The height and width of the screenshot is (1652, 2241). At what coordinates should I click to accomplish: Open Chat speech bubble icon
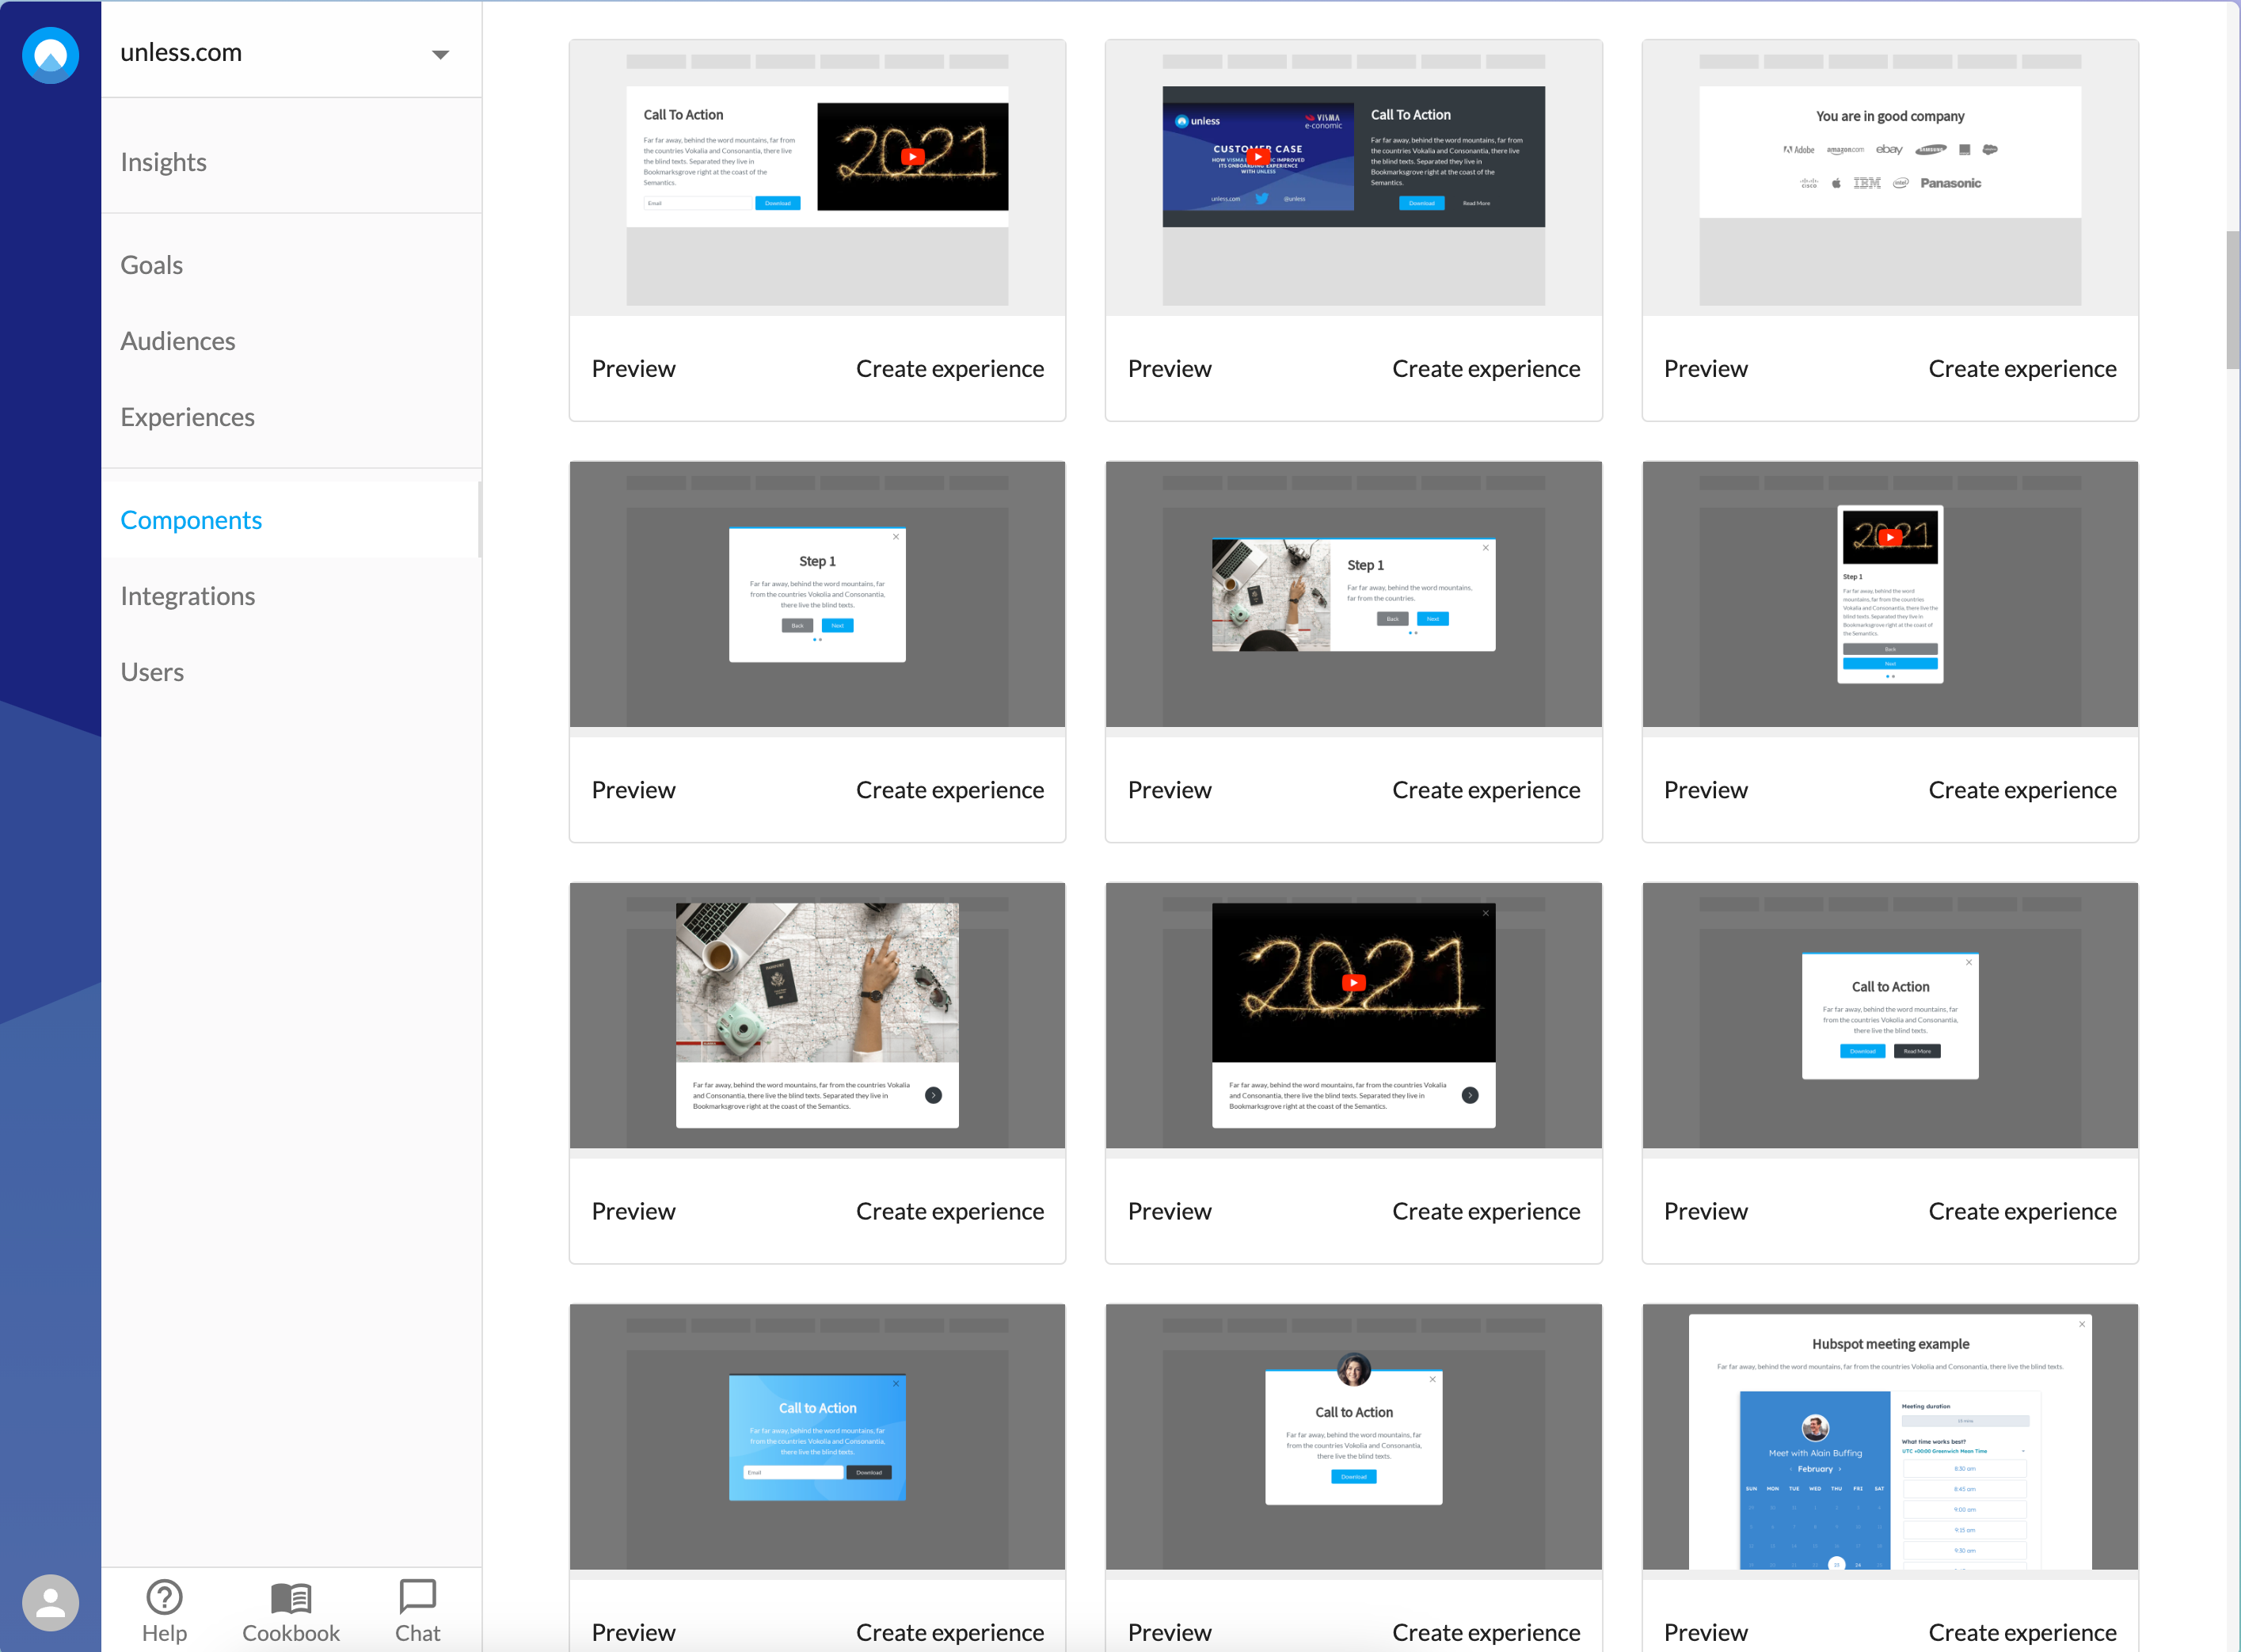click(417, 1596)
